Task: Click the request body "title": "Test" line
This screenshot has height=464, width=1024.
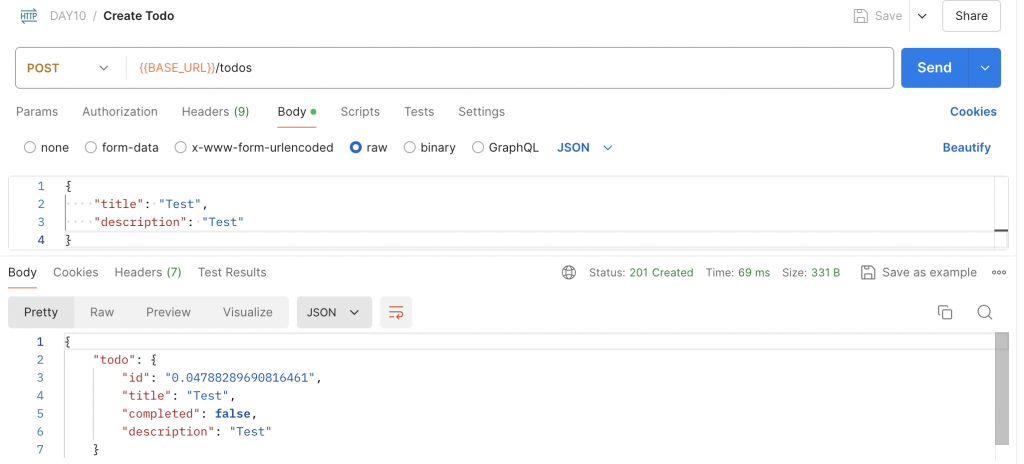Action: pos(151,204)
